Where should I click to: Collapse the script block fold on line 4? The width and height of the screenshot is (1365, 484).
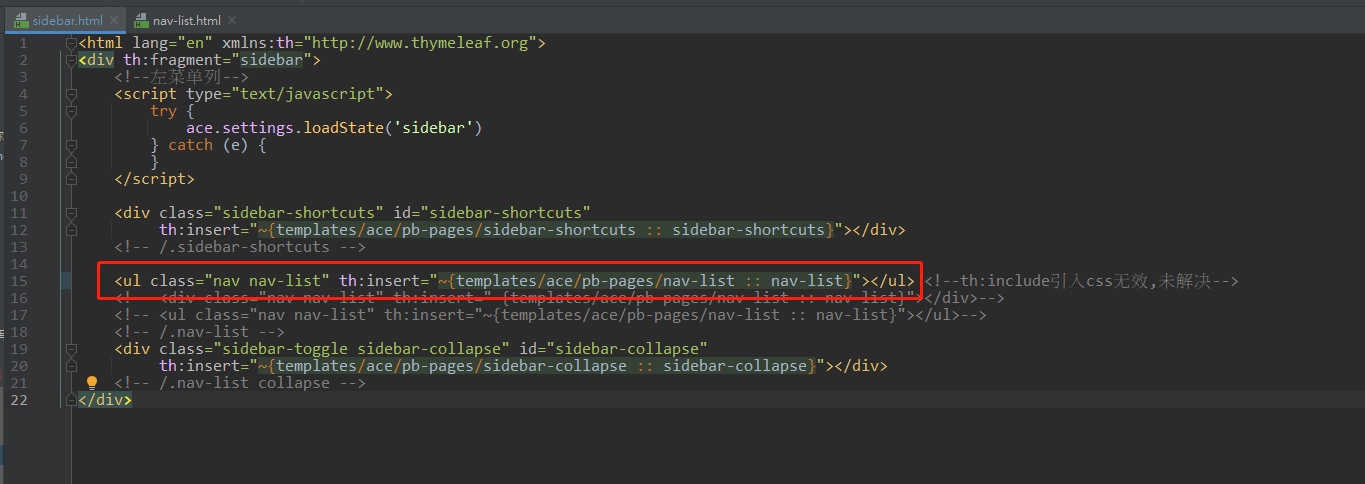pyautogui.click(x=71, y=94)
